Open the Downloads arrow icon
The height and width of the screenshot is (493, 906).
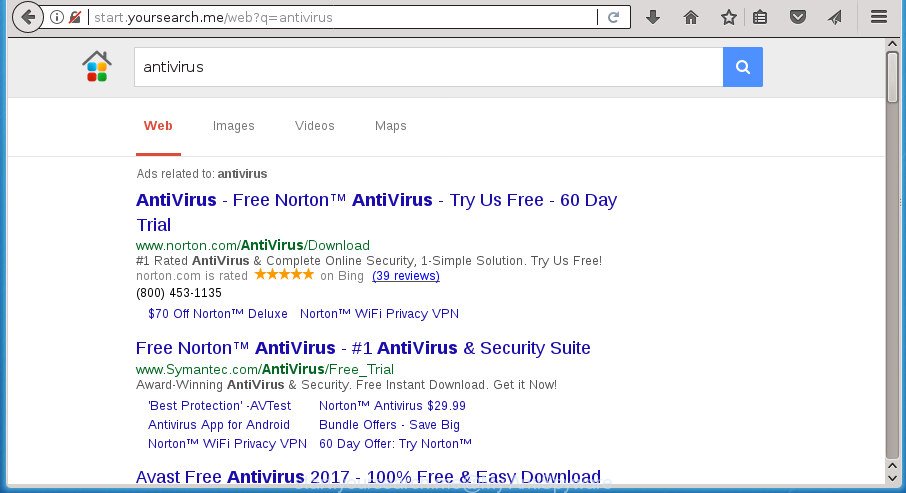tap(653, 17)
